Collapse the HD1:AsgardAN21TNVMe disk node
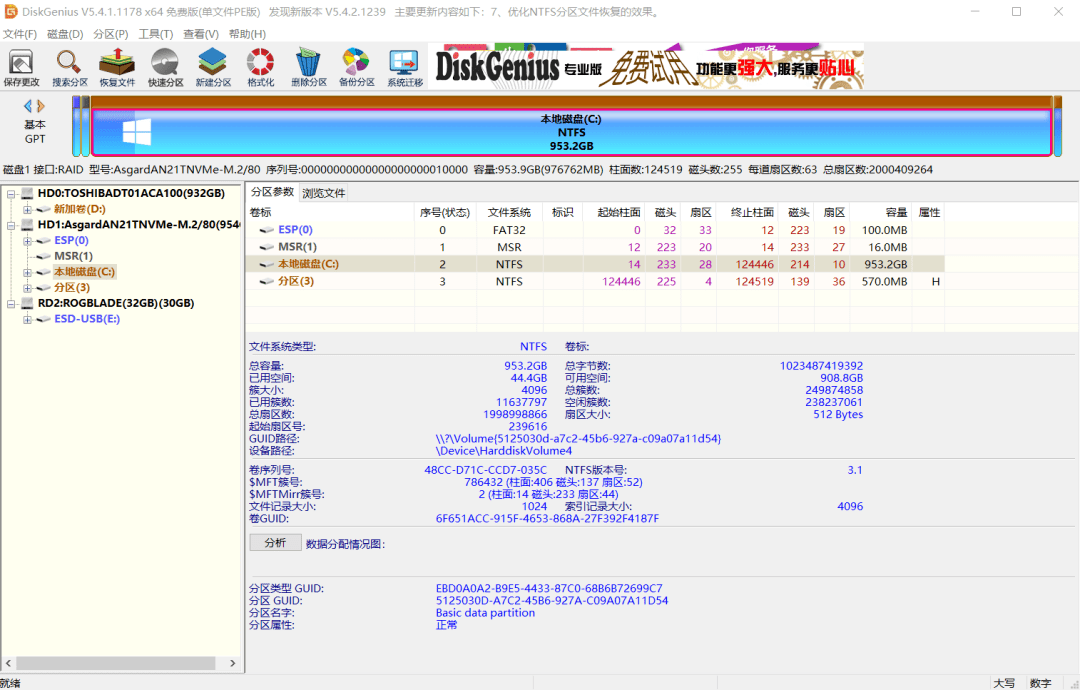The height and width of the screenshot is (690, 1080). click(11, 225)
